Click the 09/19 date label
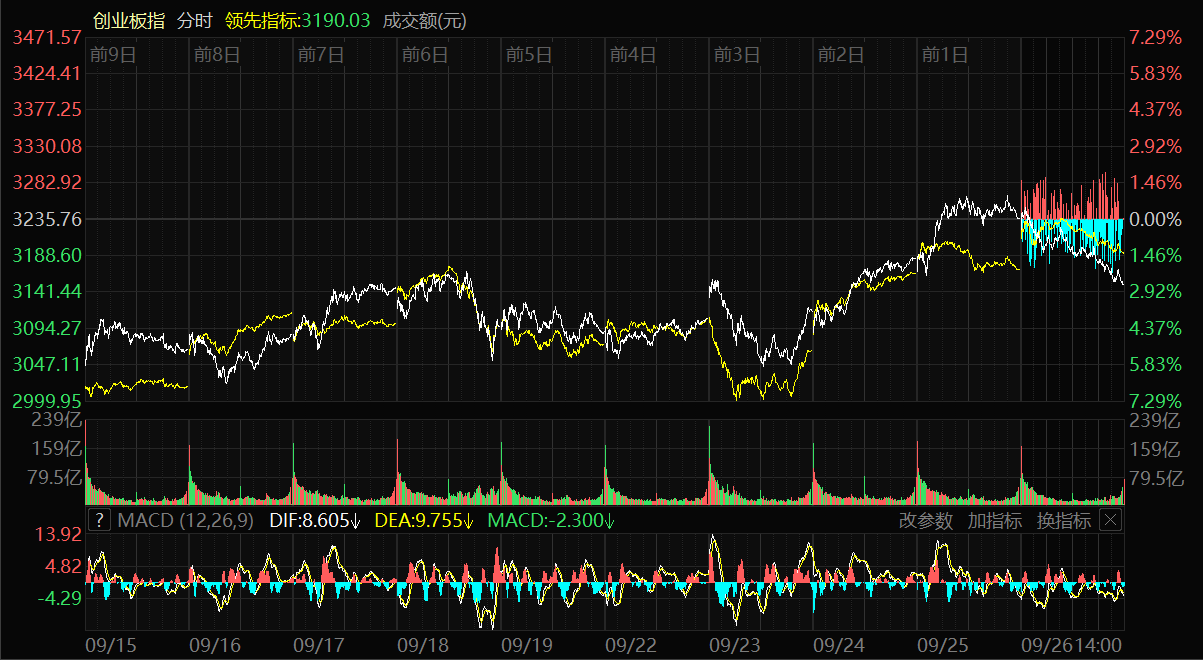Viewport: 1203px width, 660px height. (x=527, y=646)
